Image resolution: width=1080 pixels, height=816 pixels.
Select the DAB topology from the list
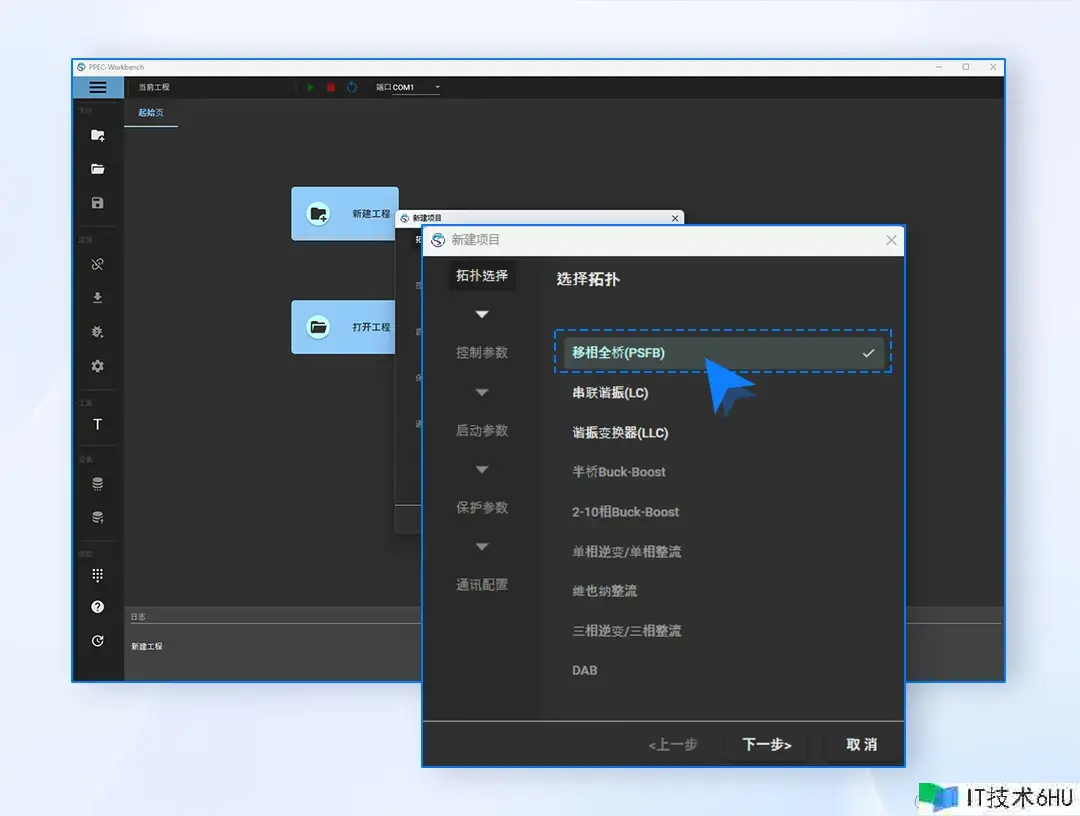point(585,670)
